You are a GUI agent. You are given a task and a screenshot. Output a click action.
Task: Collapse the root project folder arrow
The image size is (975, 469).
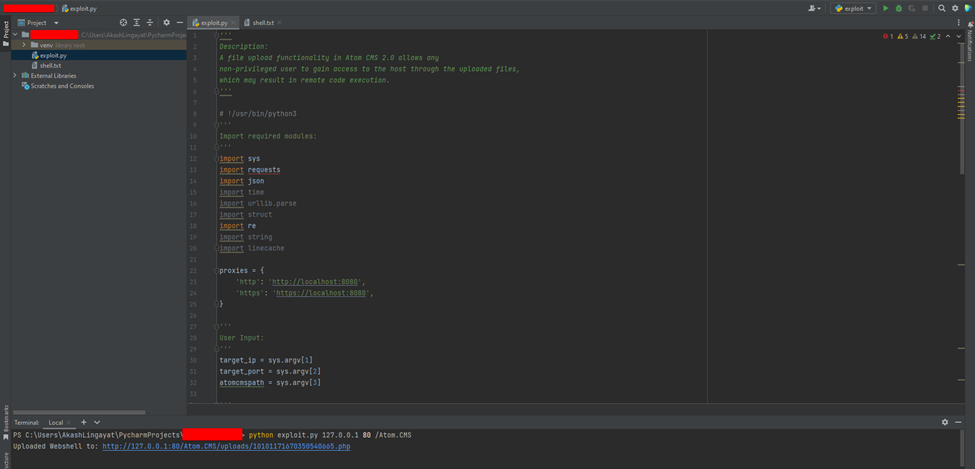pos(15,35)
